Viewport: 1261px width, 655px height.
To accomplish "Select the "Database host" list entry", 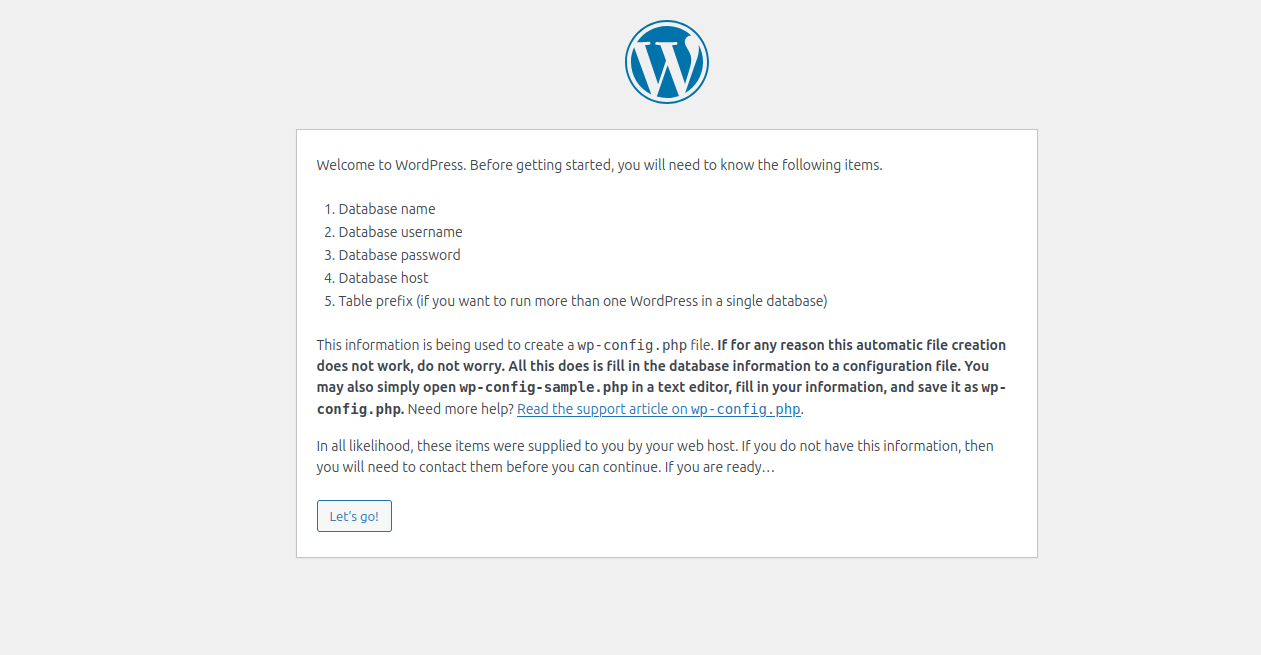I will pyautogui.click(x=383, y=278).
